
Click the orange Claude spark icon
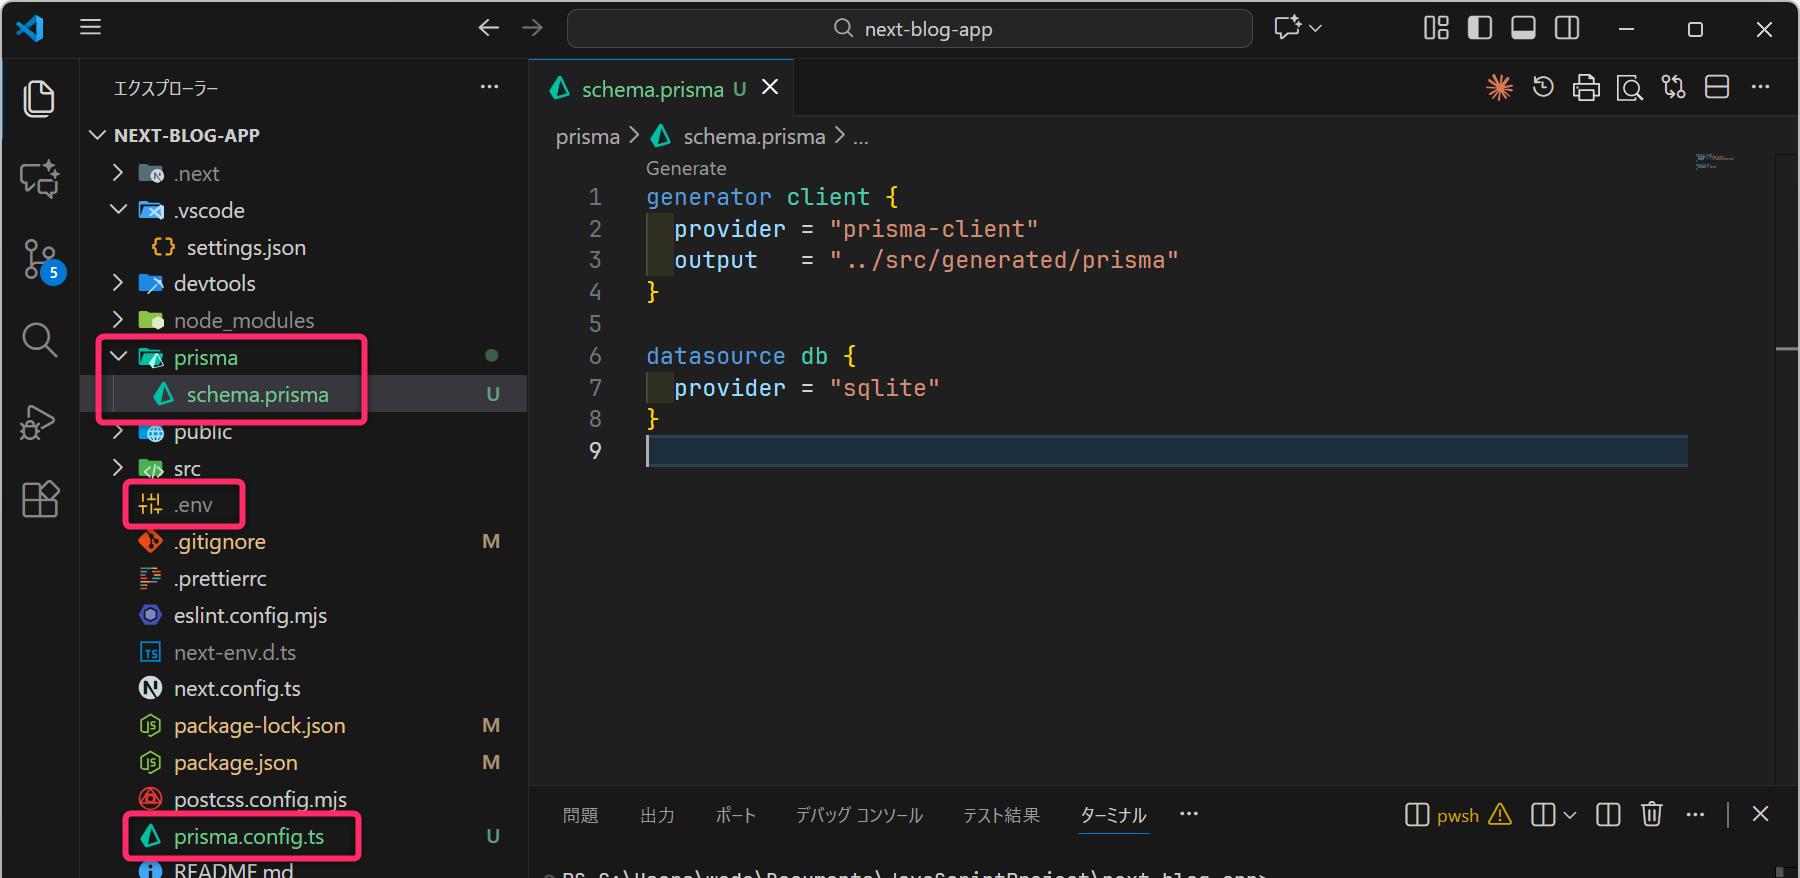click(1499, 88)
